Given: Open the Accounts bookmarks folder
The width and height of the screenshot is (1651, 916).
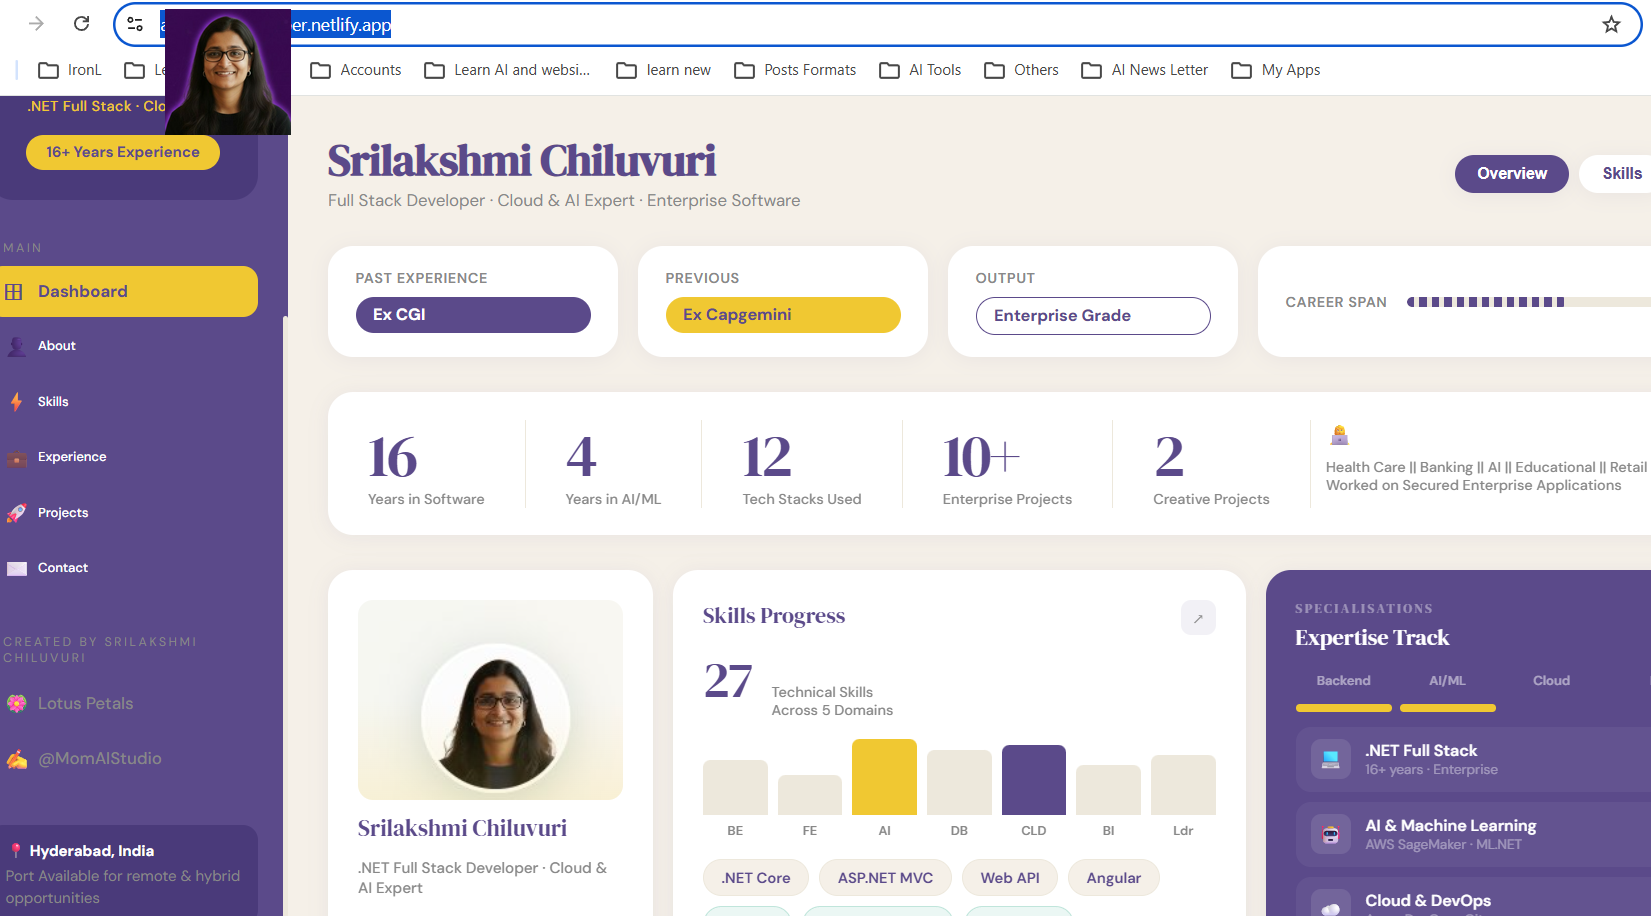Looking at the screenshot, I should coord(356,70).
